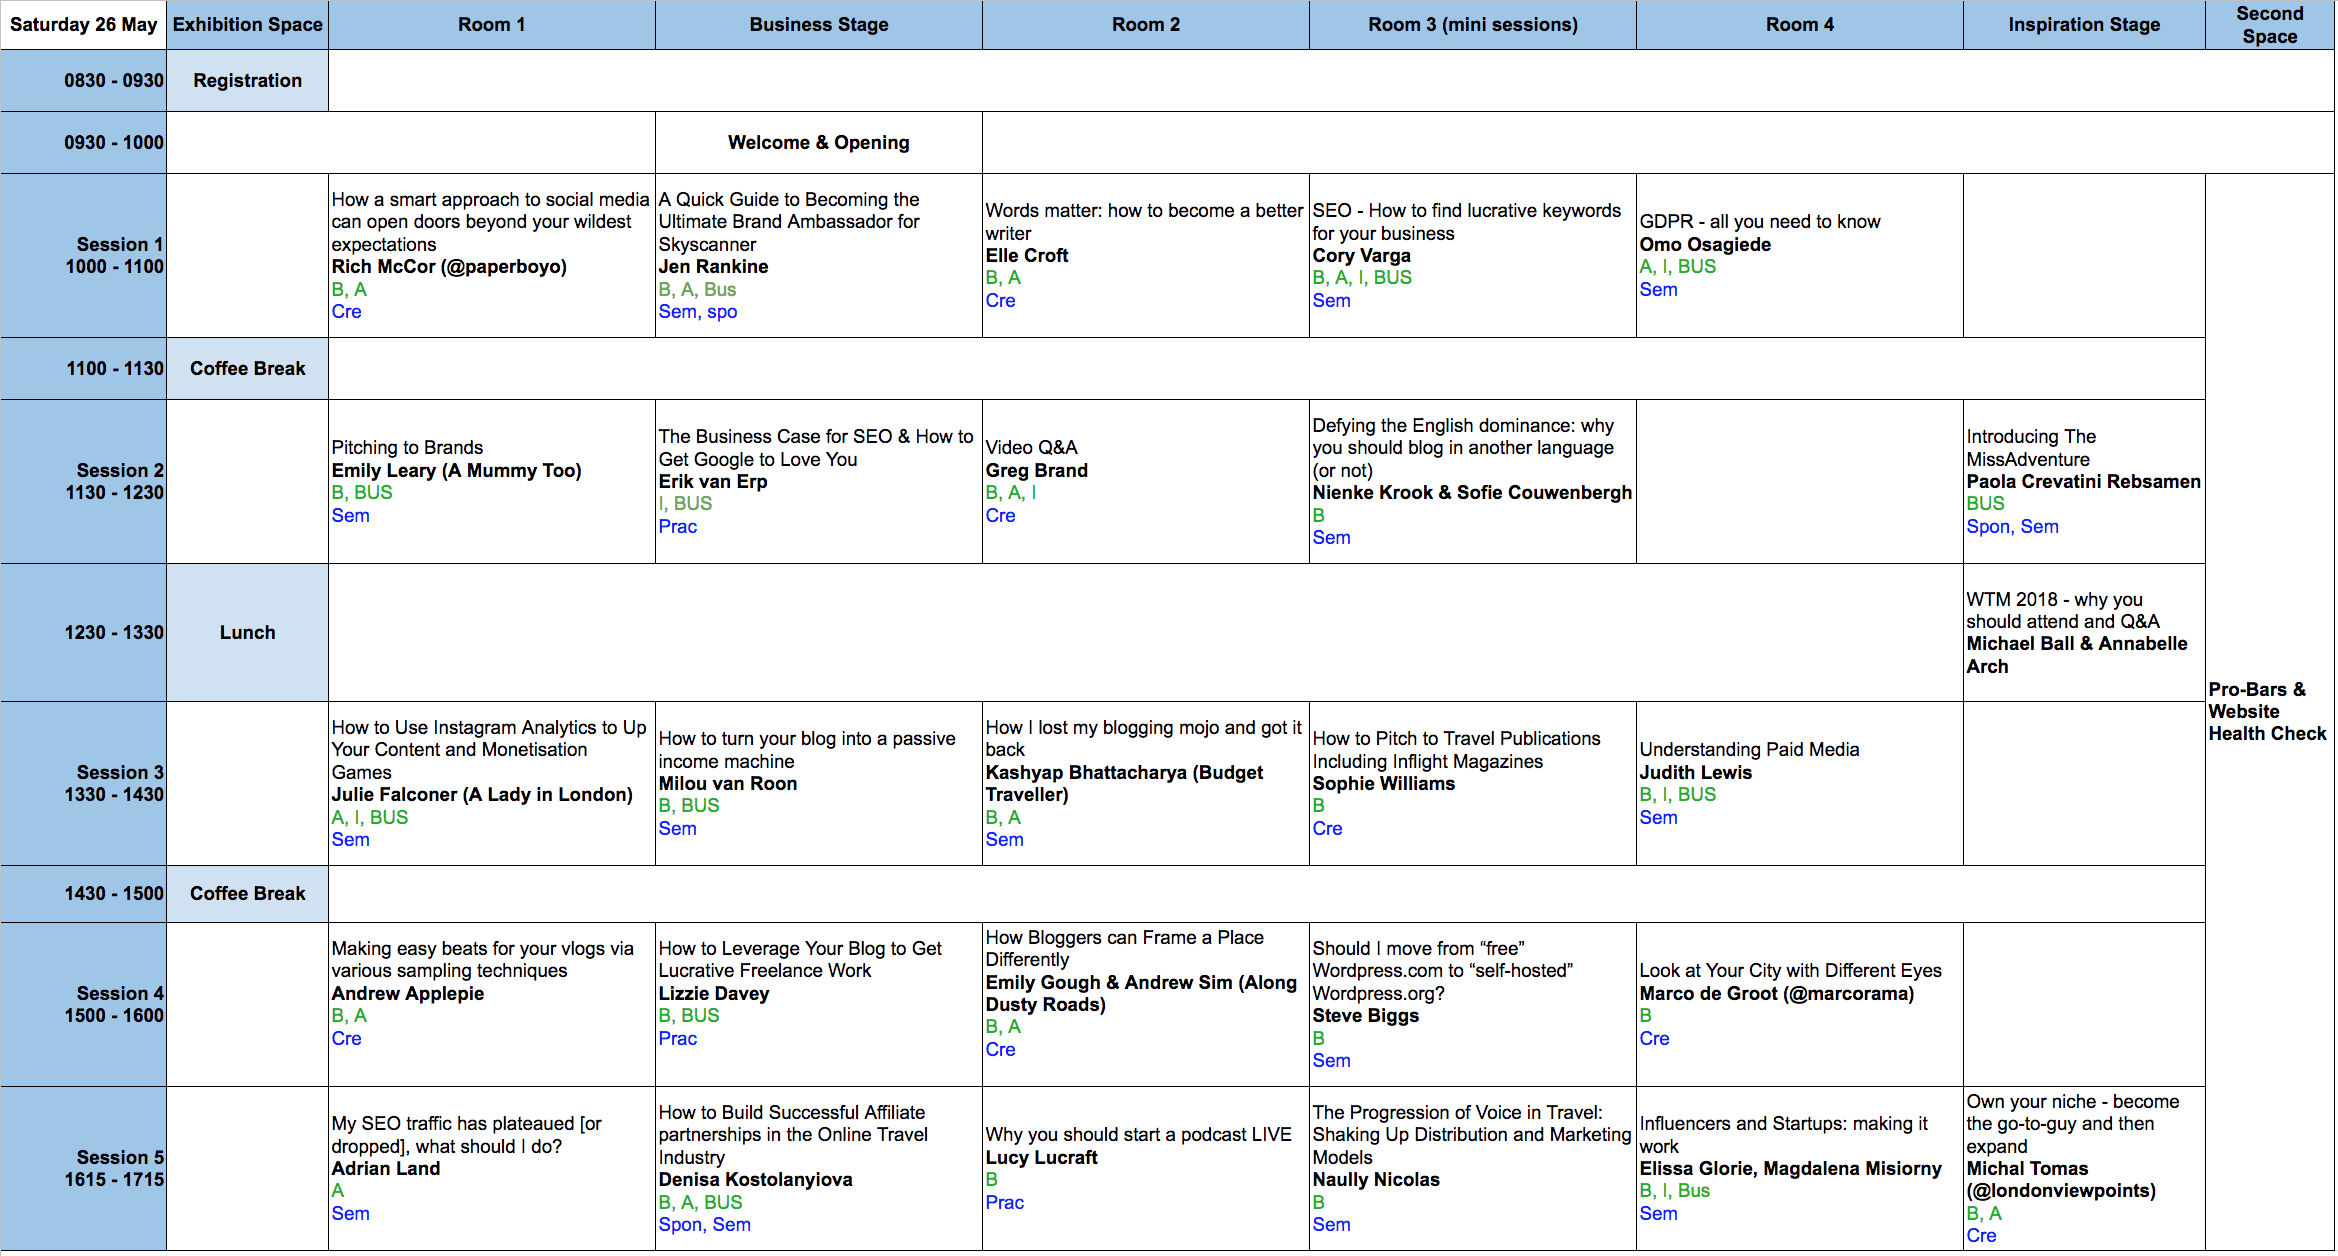
Task: Click the Sem link under Elle Croft
Action: point(1002,299)
